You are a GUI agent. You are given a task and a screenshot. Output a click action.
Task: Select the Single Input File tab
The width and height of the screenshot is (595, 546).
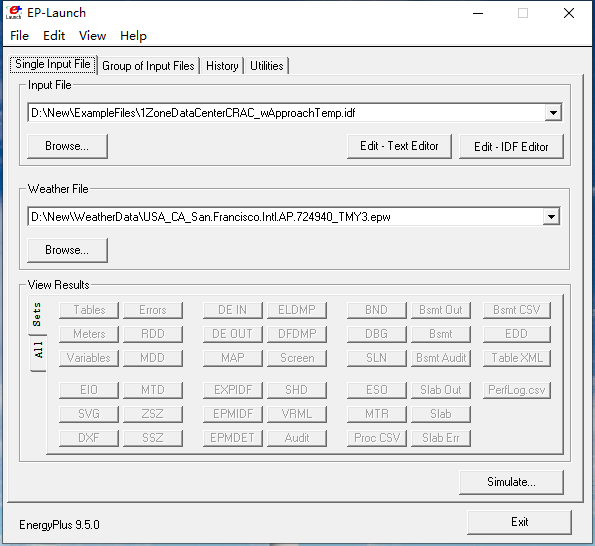[x=53, y=64]
